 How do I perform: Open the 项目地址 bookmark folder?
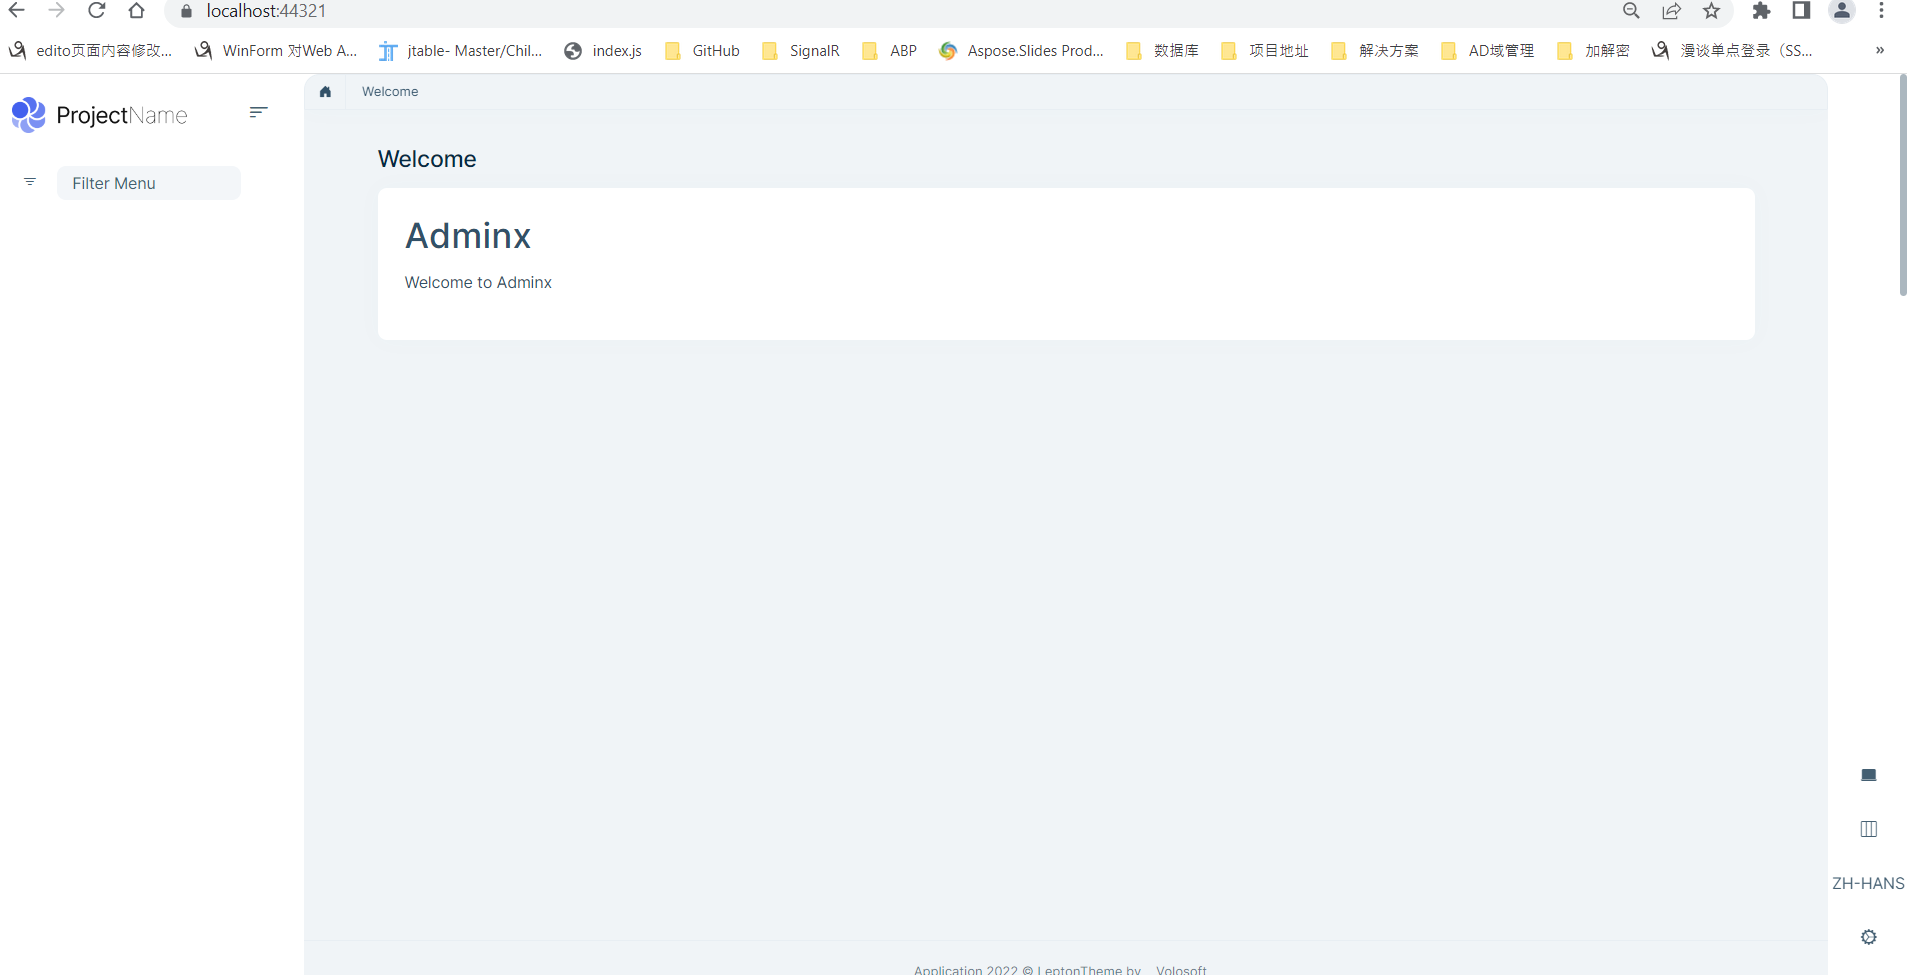click(1265, 51)
